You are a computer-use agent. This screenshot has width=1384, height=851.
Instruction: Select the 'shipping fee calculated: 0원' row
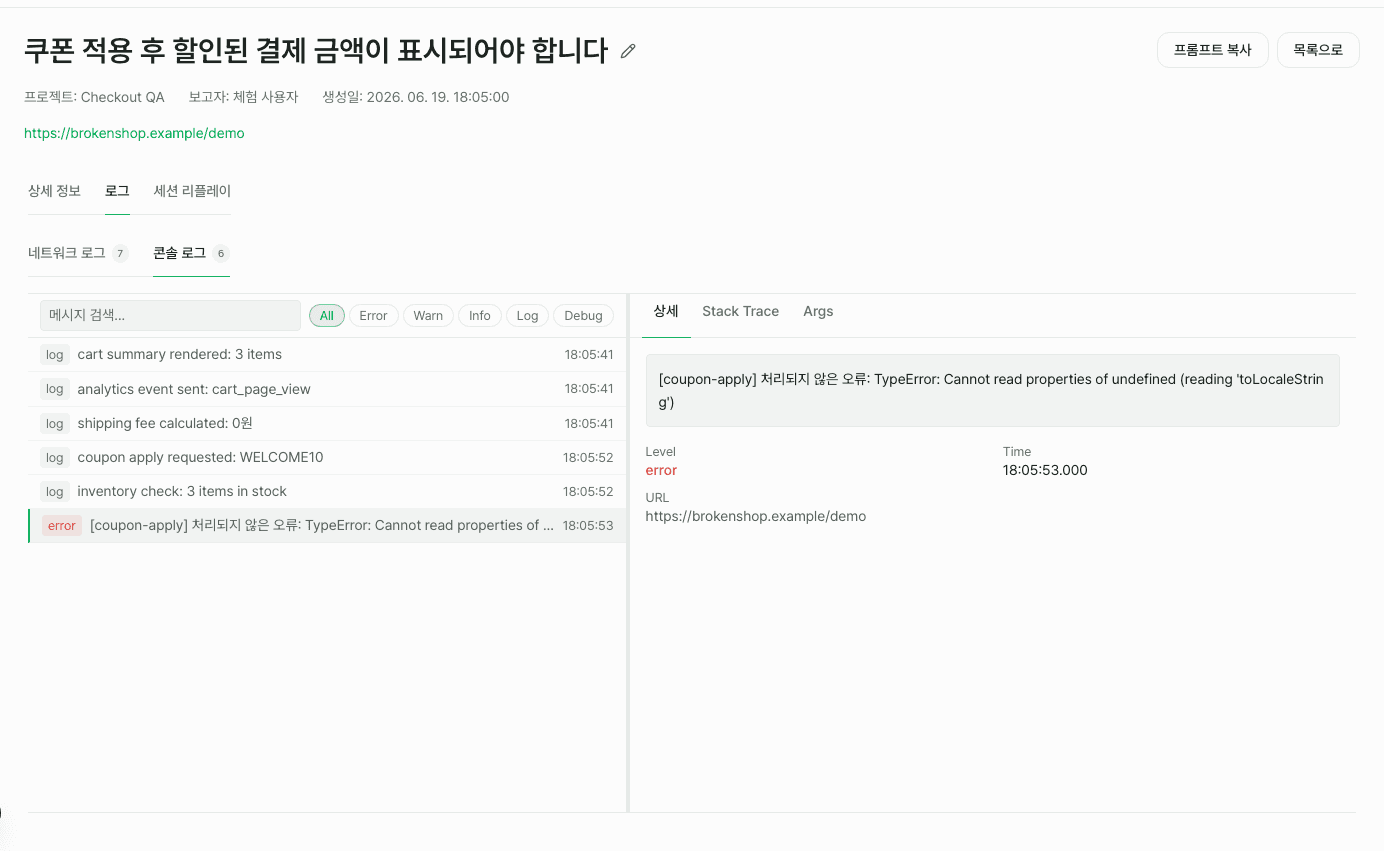click(x=327, y=423)
